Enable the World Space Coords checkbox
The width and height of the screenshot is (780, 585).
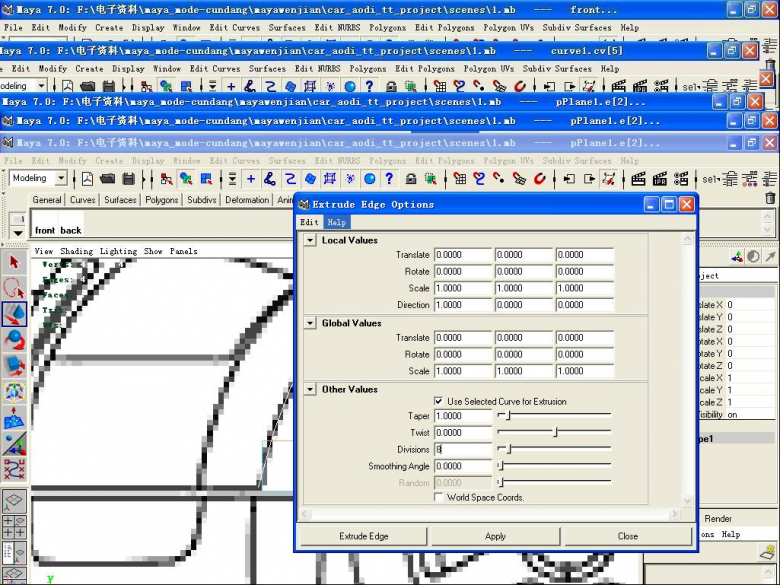[x=438, y=497]
